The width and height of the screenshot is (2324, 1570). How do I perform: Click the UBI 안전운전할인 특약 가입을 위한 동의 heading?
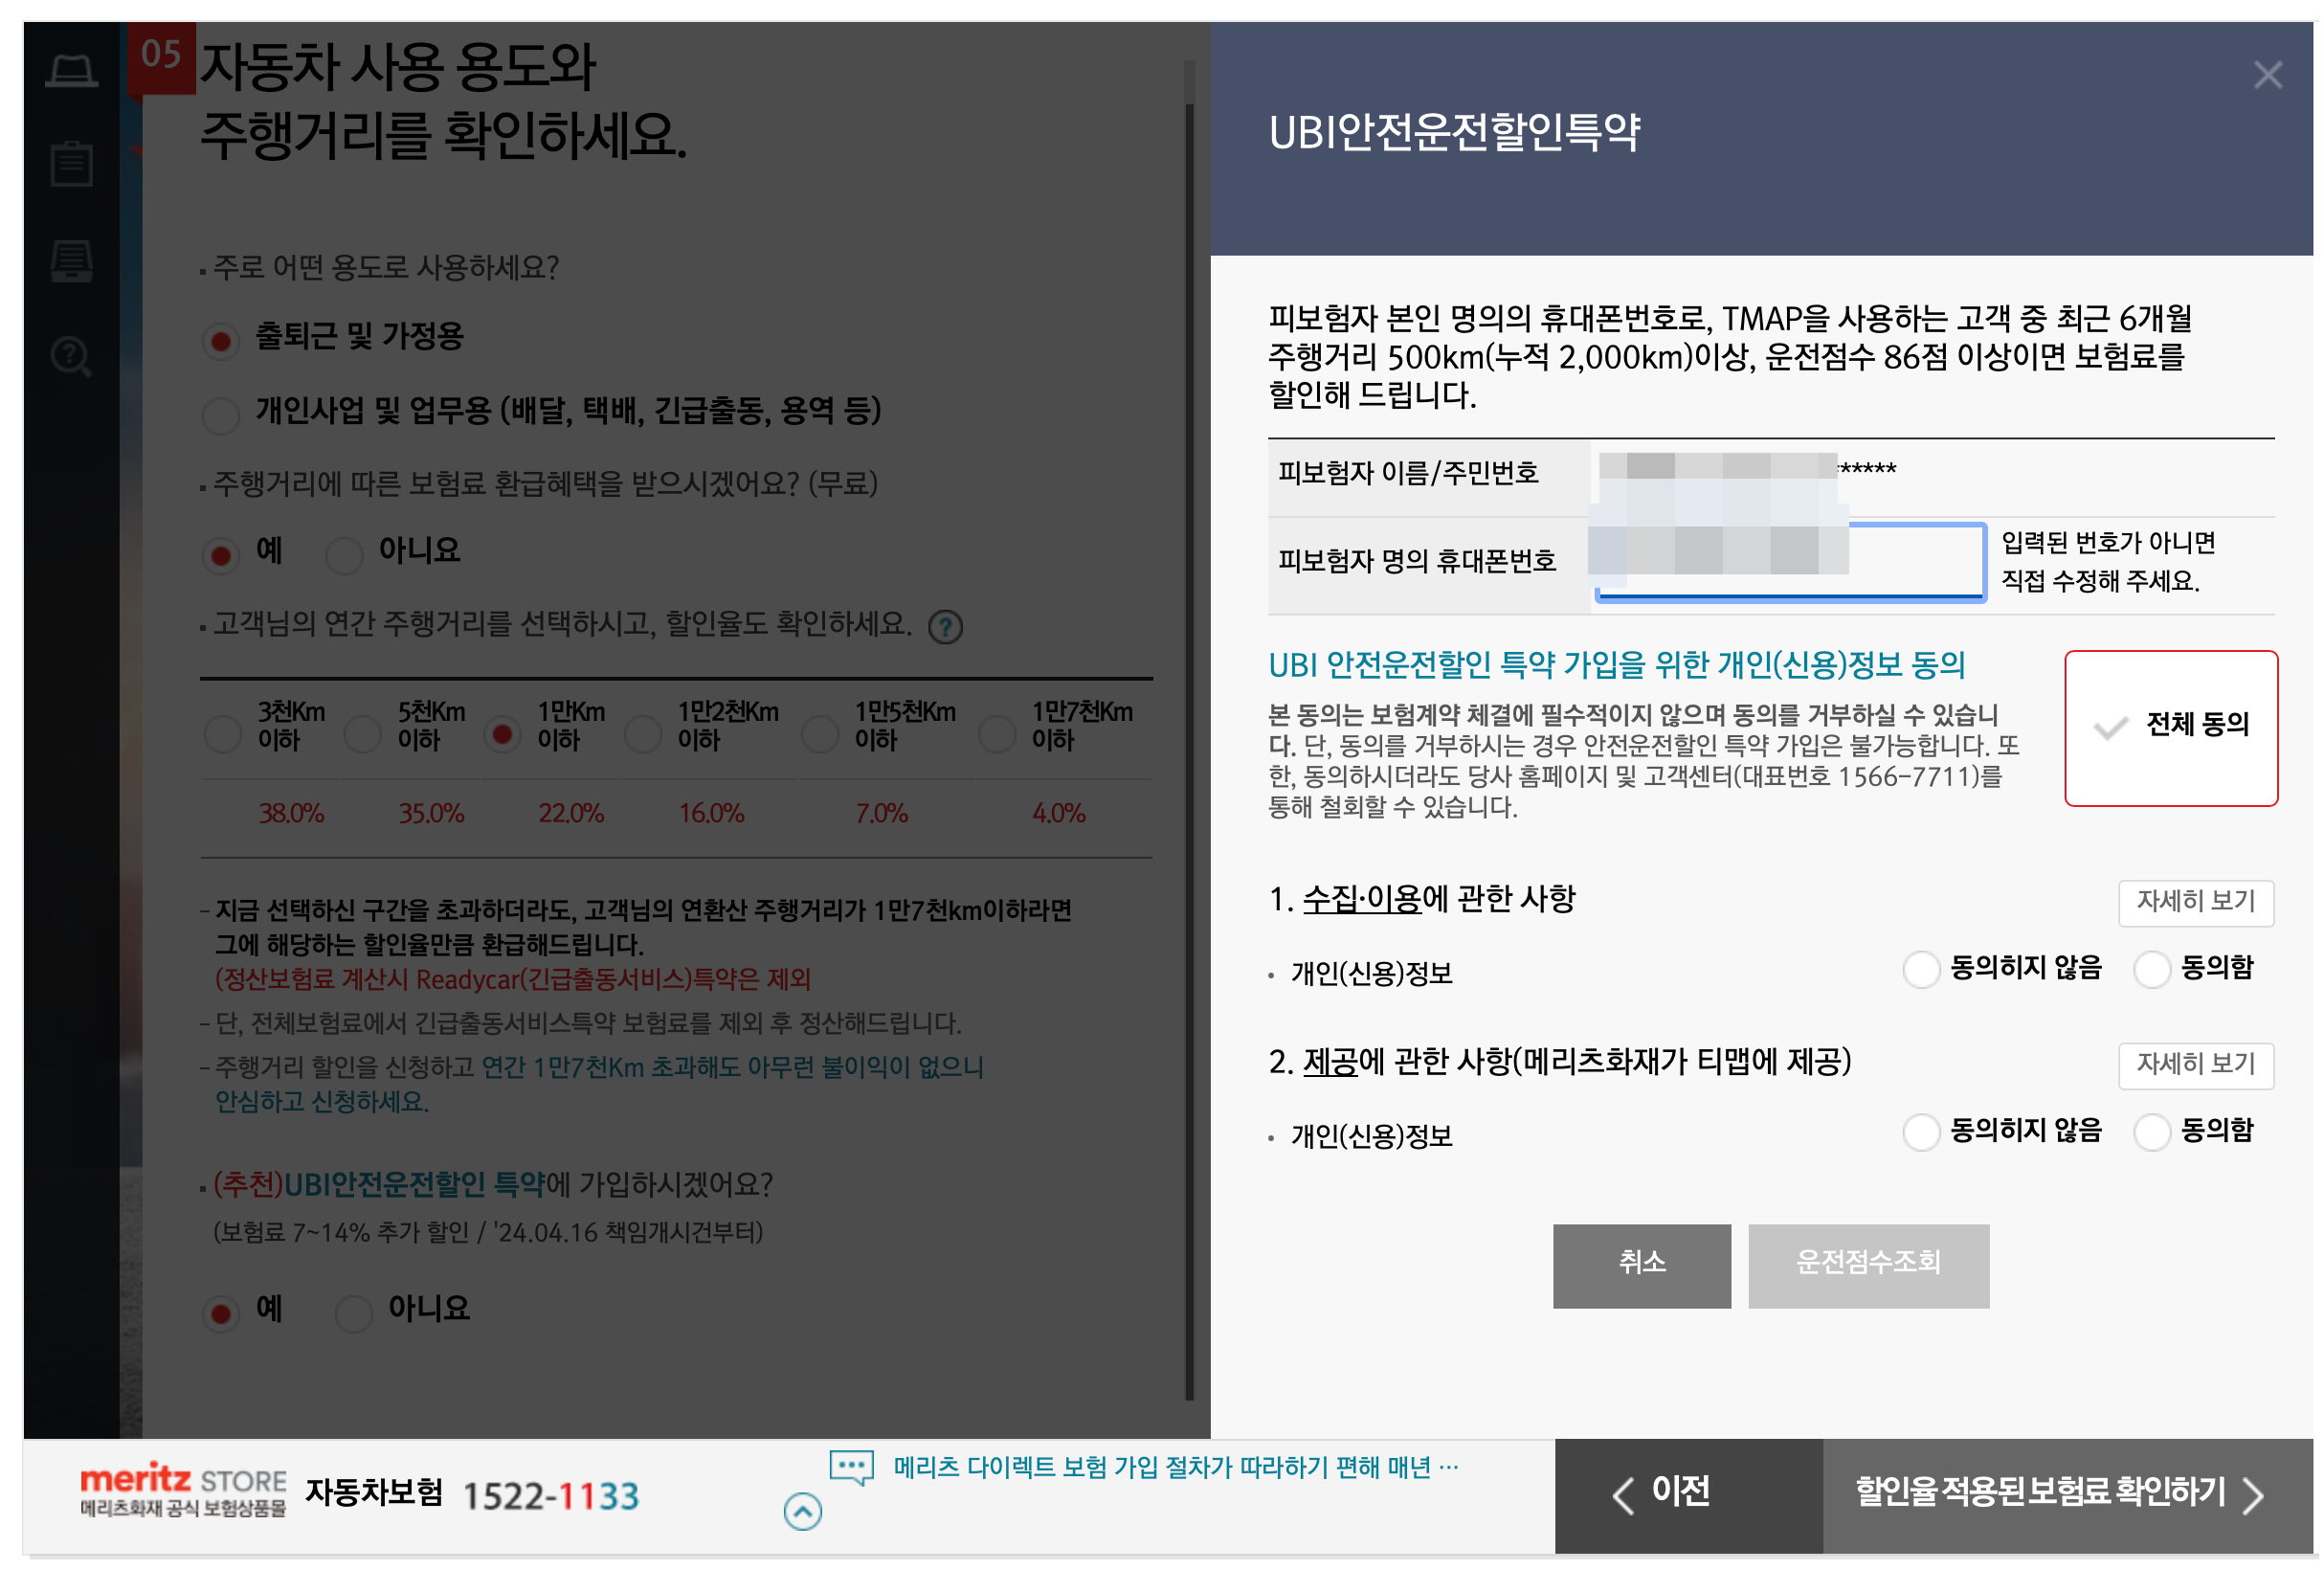1616,665
